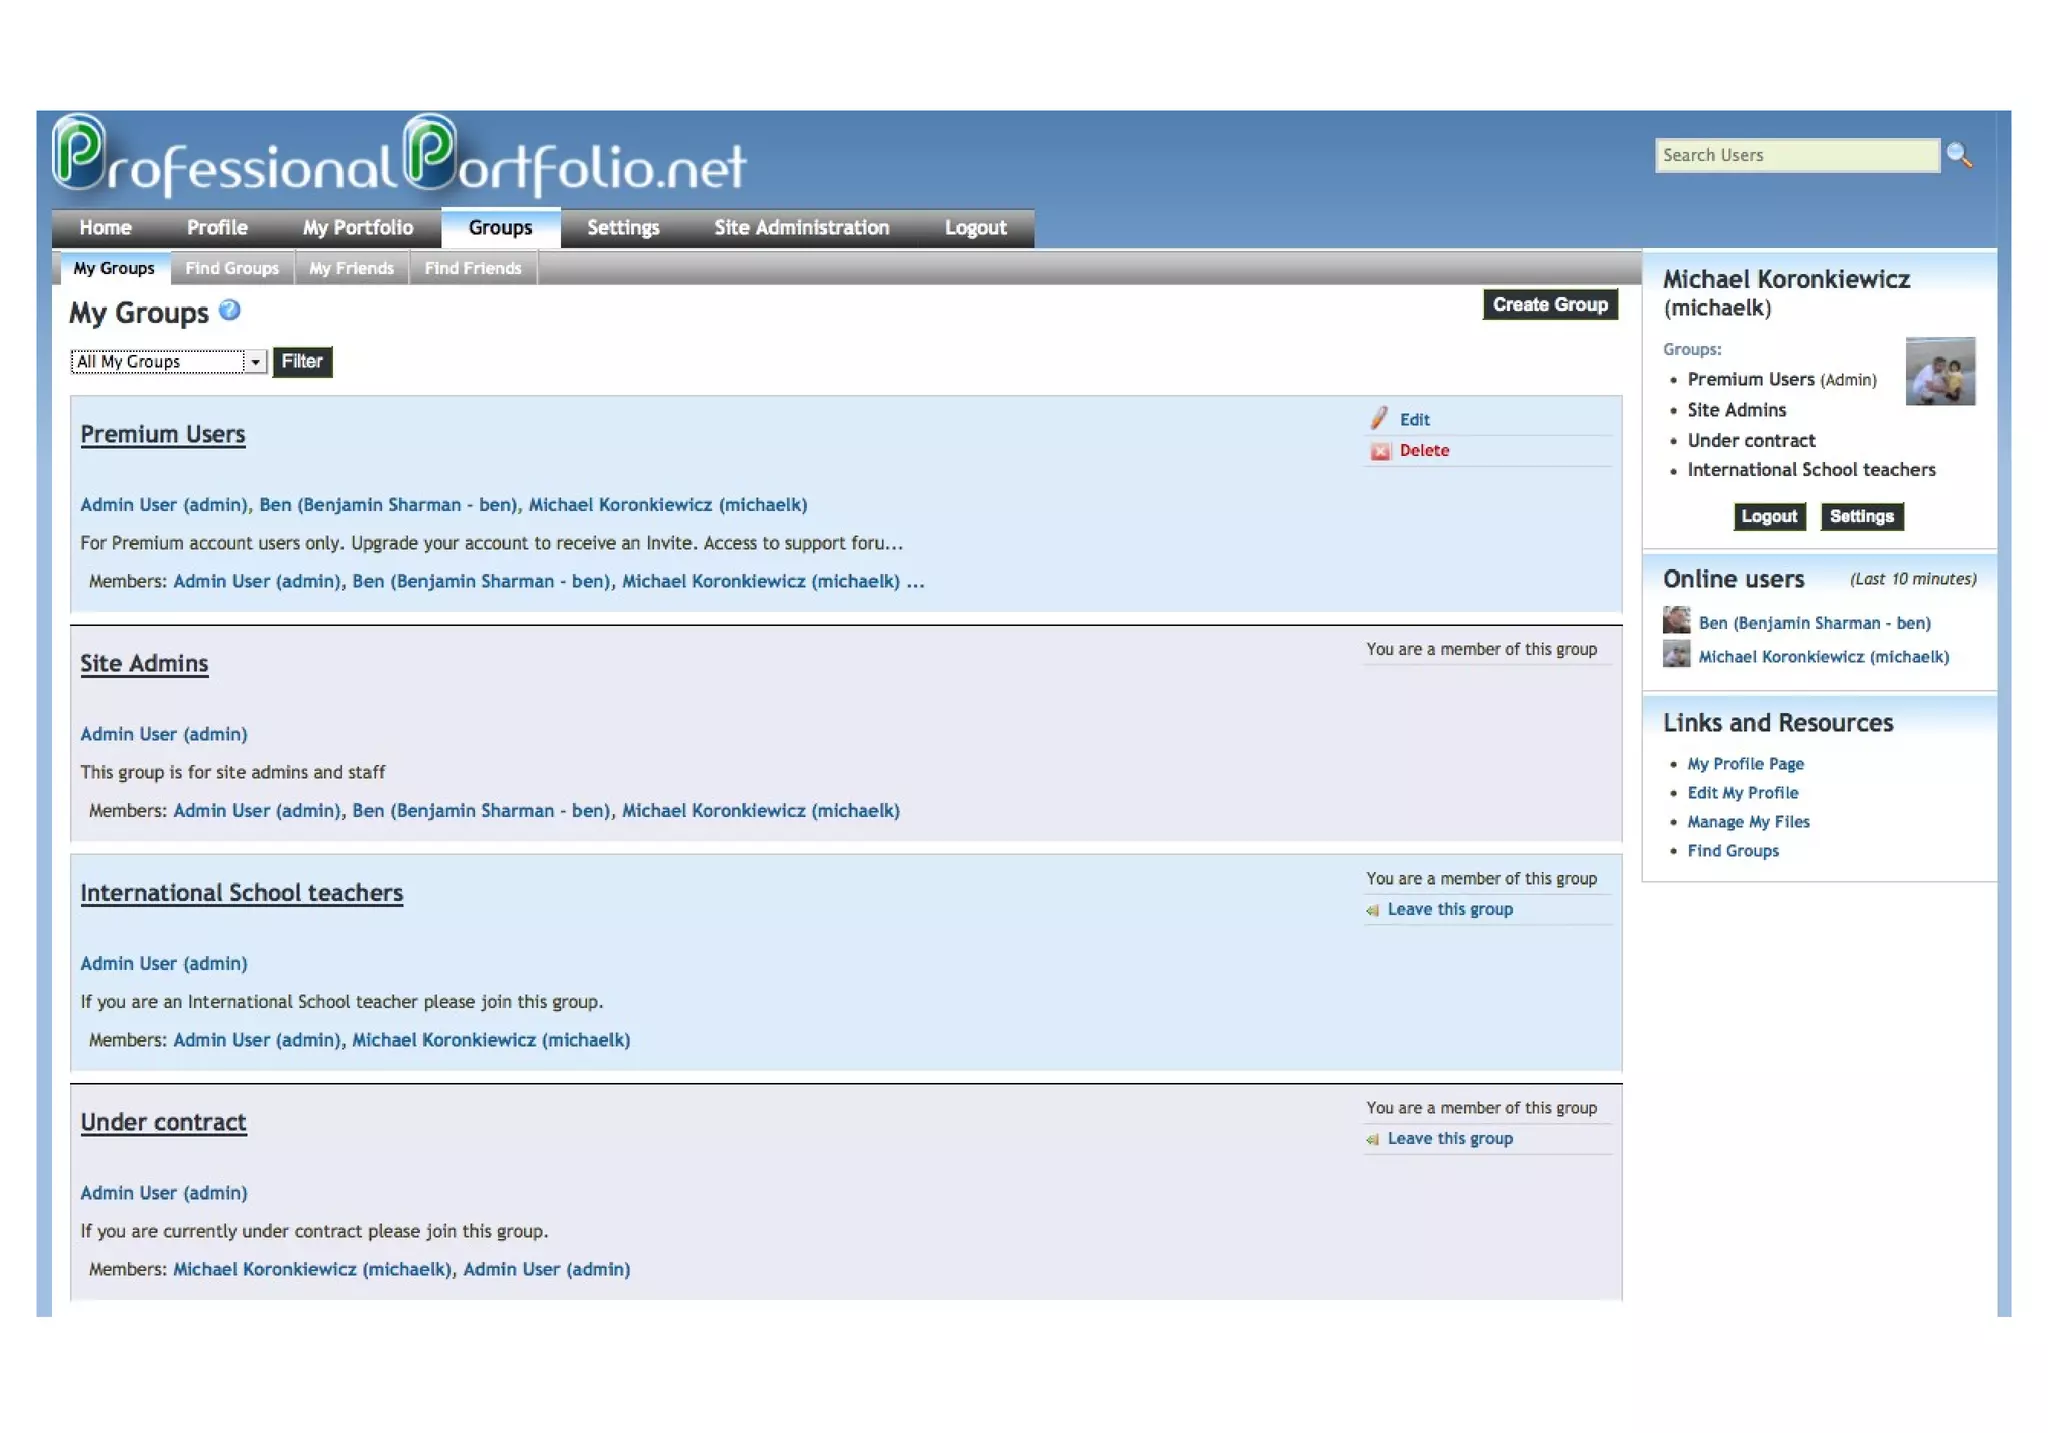
Task: Click the help icon beside My Groups
Action: click(229, 310)
